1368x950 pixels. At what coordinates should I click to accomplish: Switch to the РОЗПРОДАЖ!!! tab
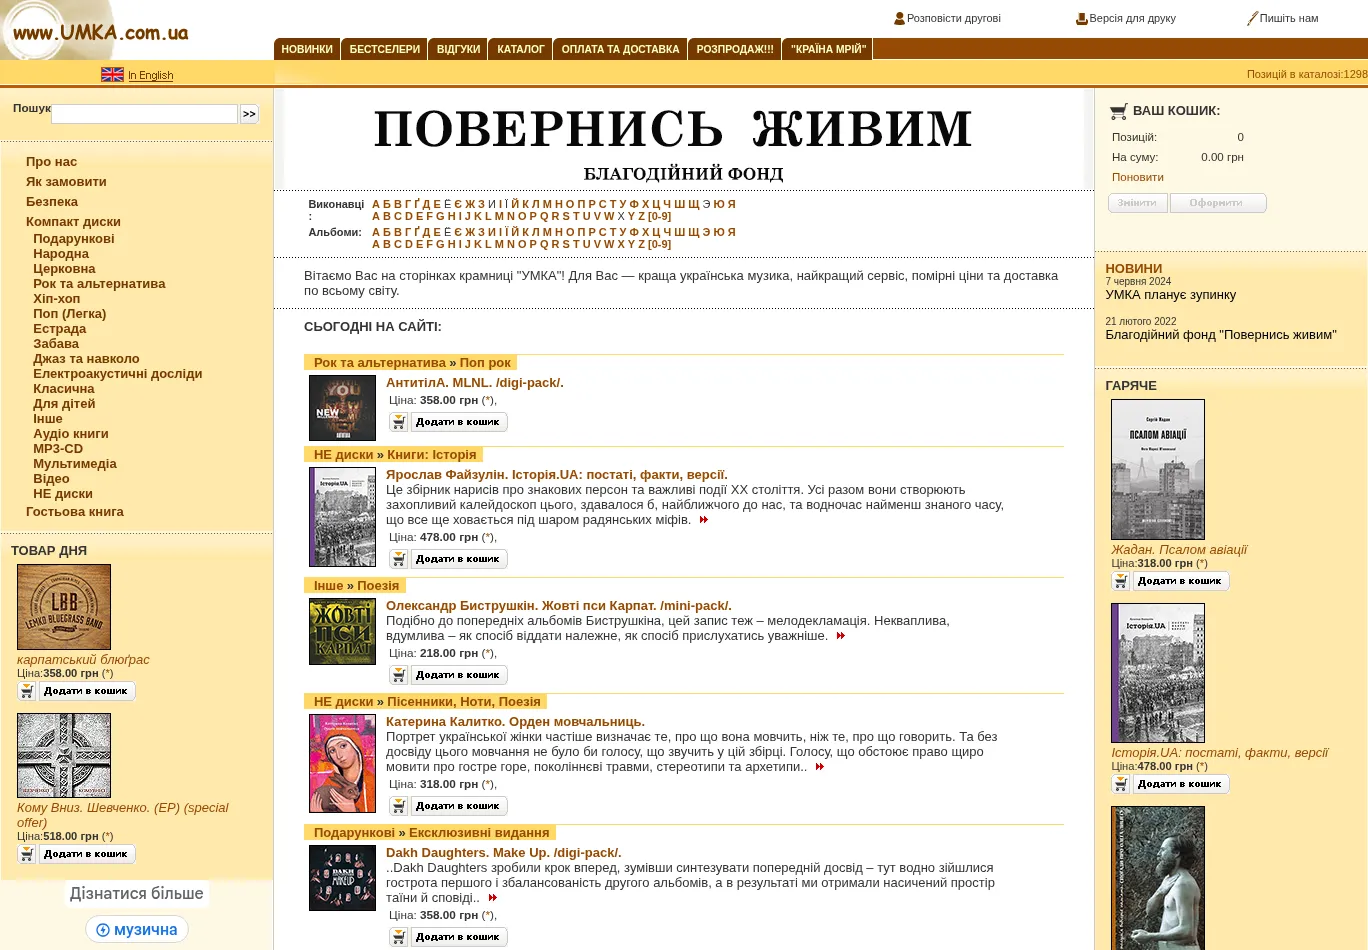click(735, 49)
